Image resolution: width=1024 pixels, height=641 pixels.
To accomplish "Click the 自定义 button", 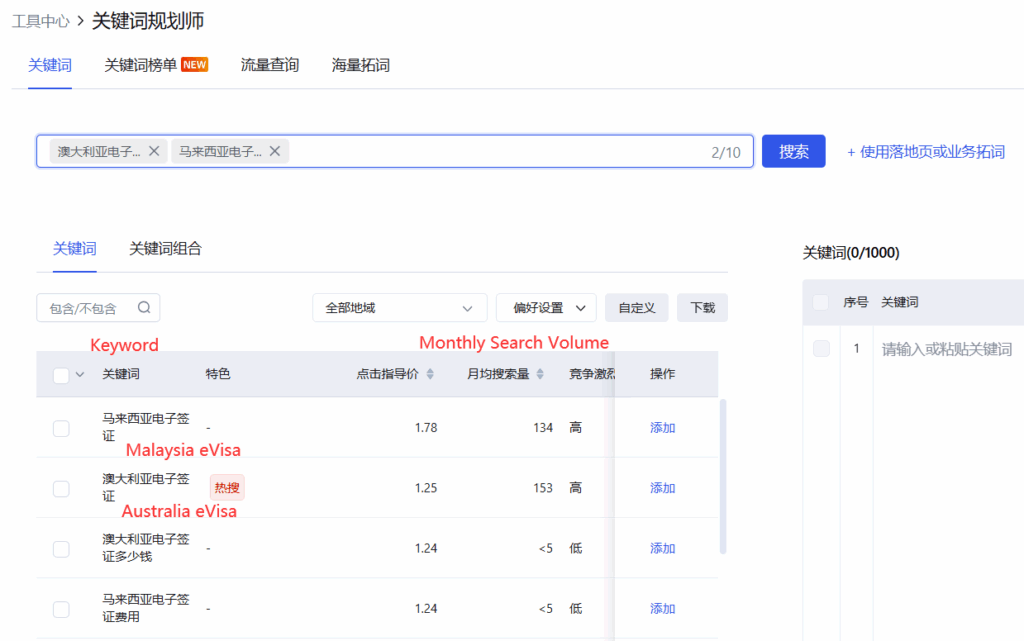I will 637,307.
